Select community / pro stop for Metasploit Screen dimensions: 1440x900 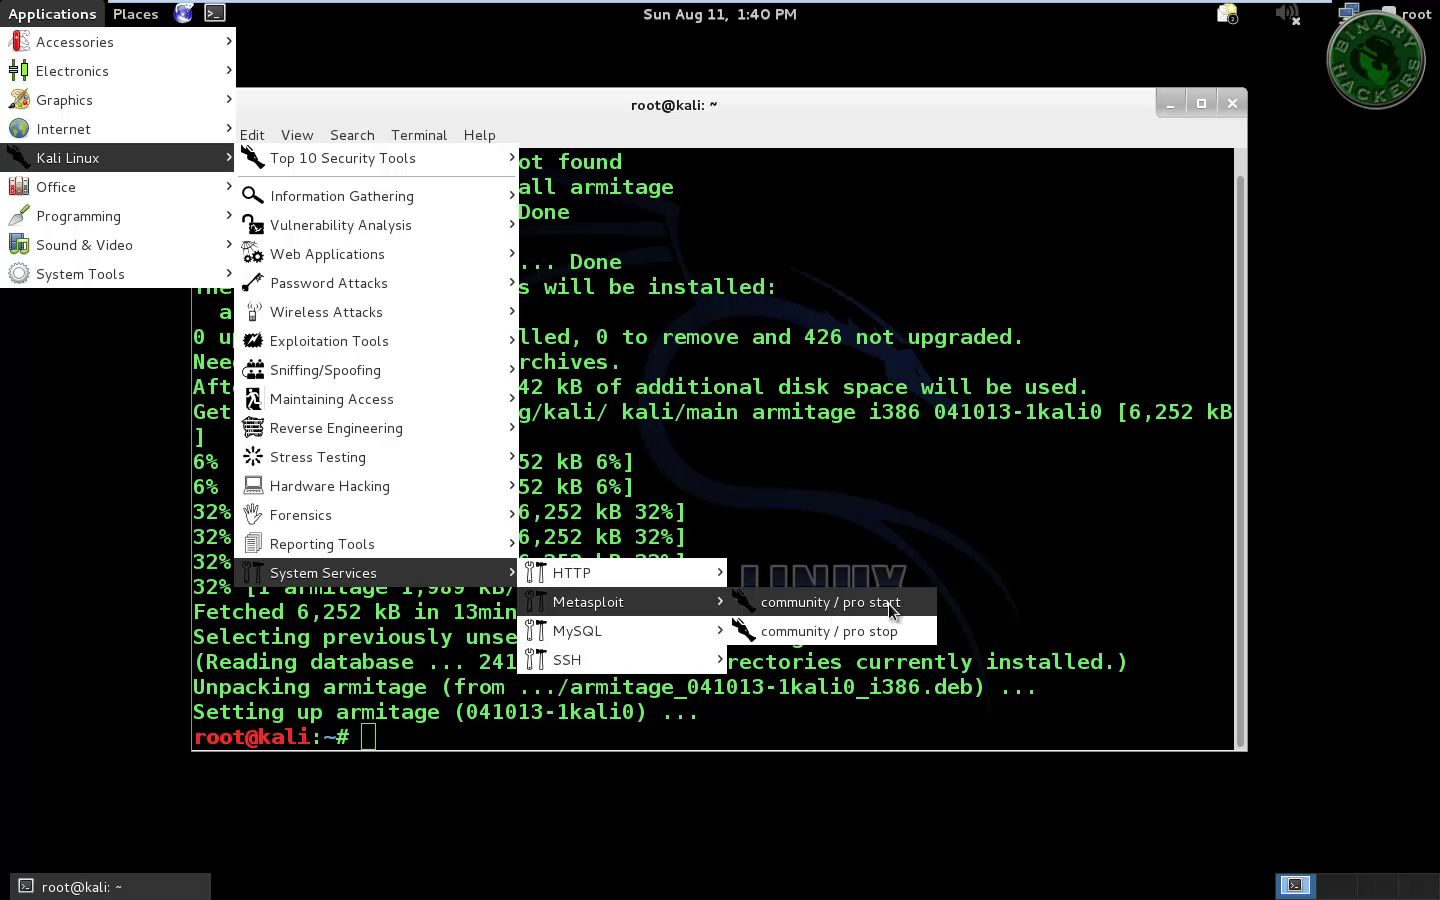click(x=828, y=631)
